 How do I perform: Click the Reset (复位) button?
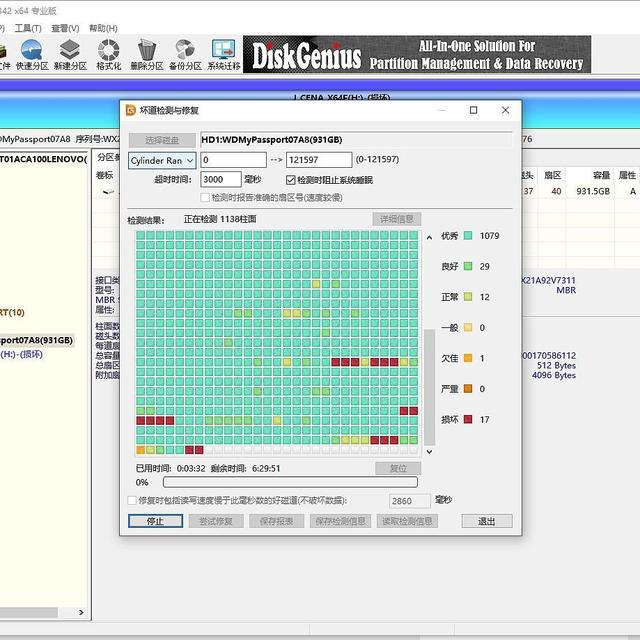click(x=398, y=468)
